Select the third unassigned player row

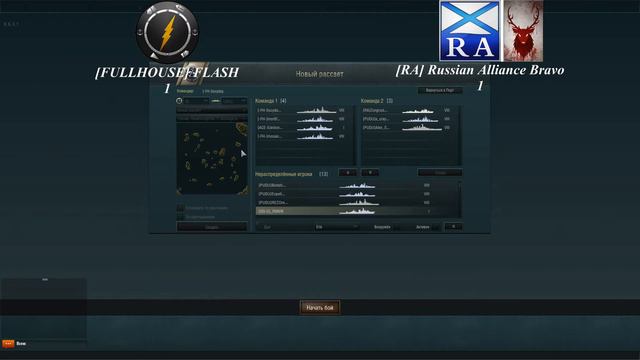(357, 202)
